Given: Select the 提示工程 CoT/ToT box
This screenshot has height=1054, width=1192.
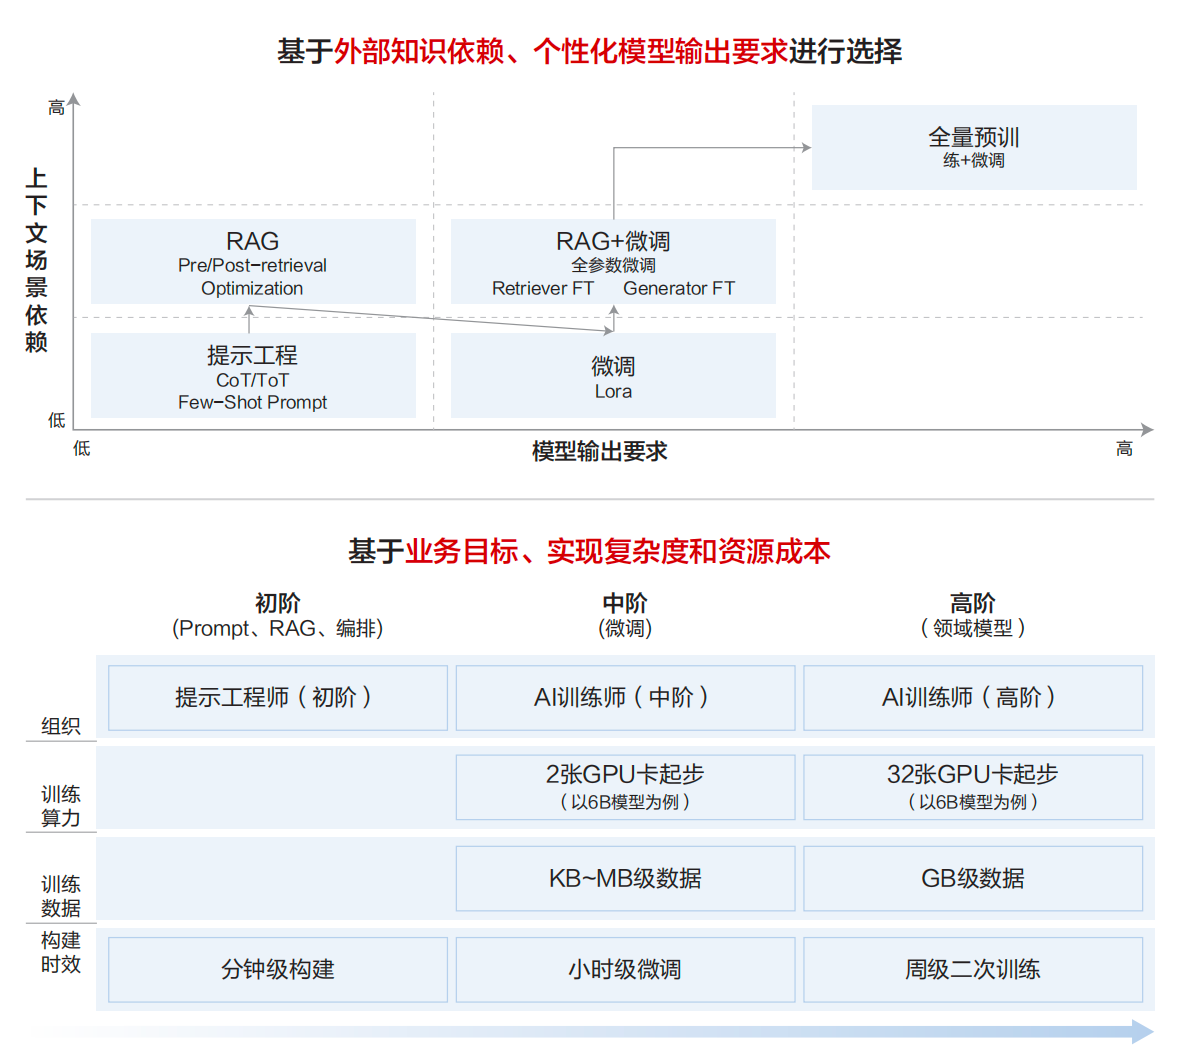Looking at the screenshot, I should click(x=253, y=376).
